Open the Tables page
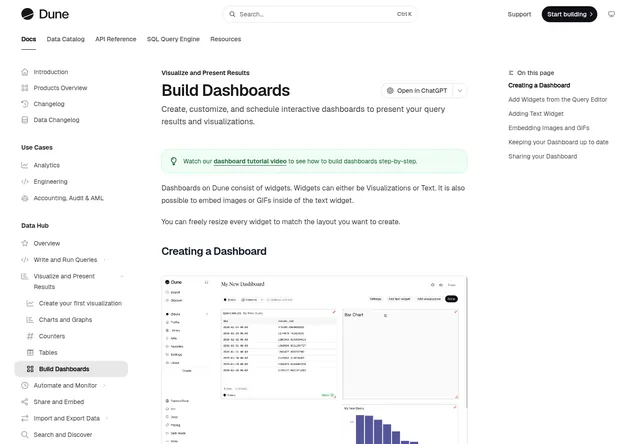 point(48,352)
